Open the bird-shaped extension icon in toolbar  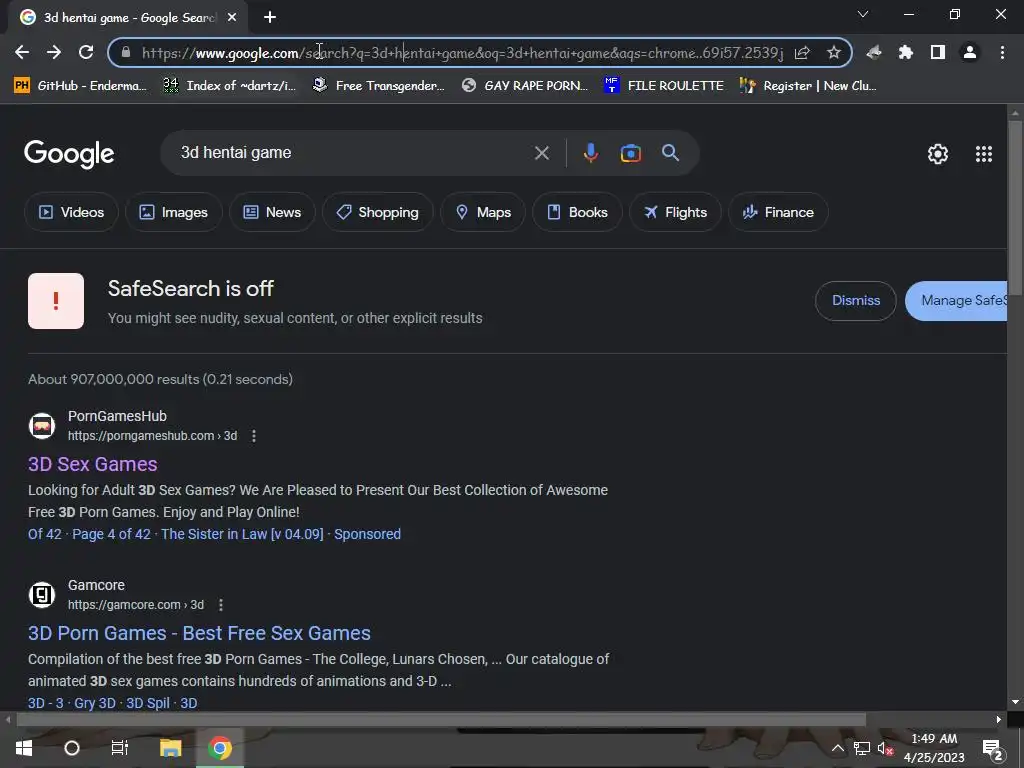click(x=874, y=52)
